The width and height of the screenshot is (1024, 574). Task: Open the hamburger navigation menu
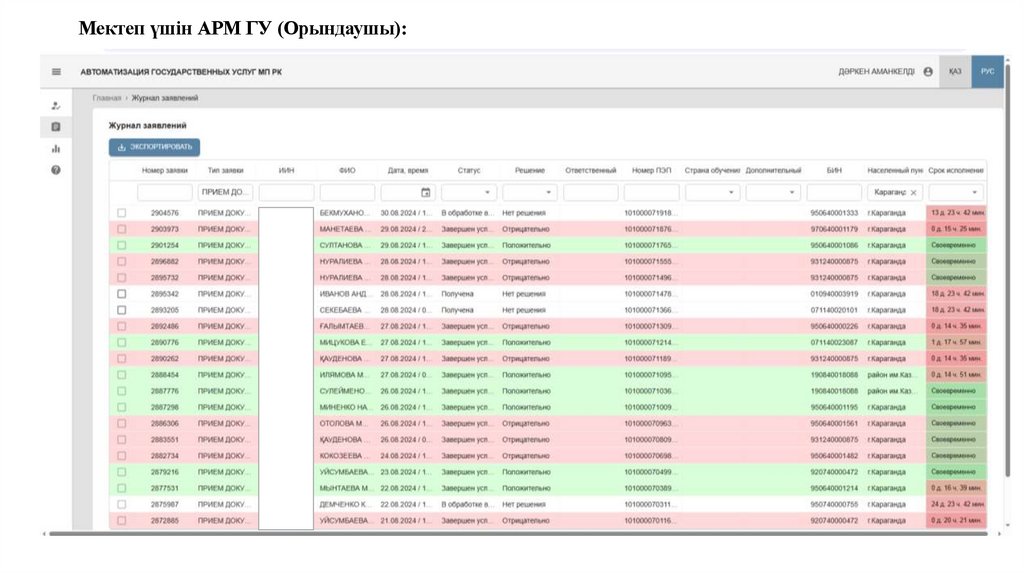tap(56, 72)
